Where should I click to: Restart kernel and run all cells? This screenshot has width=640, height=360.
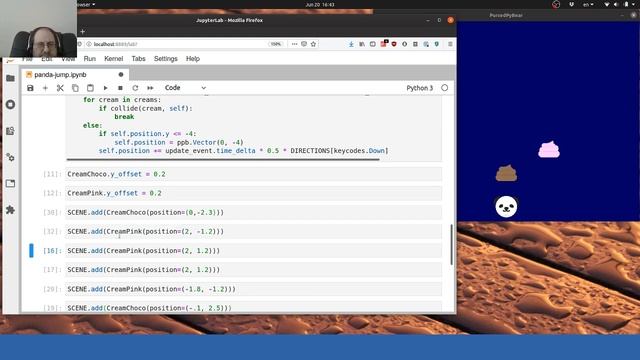tap(150, 88)
